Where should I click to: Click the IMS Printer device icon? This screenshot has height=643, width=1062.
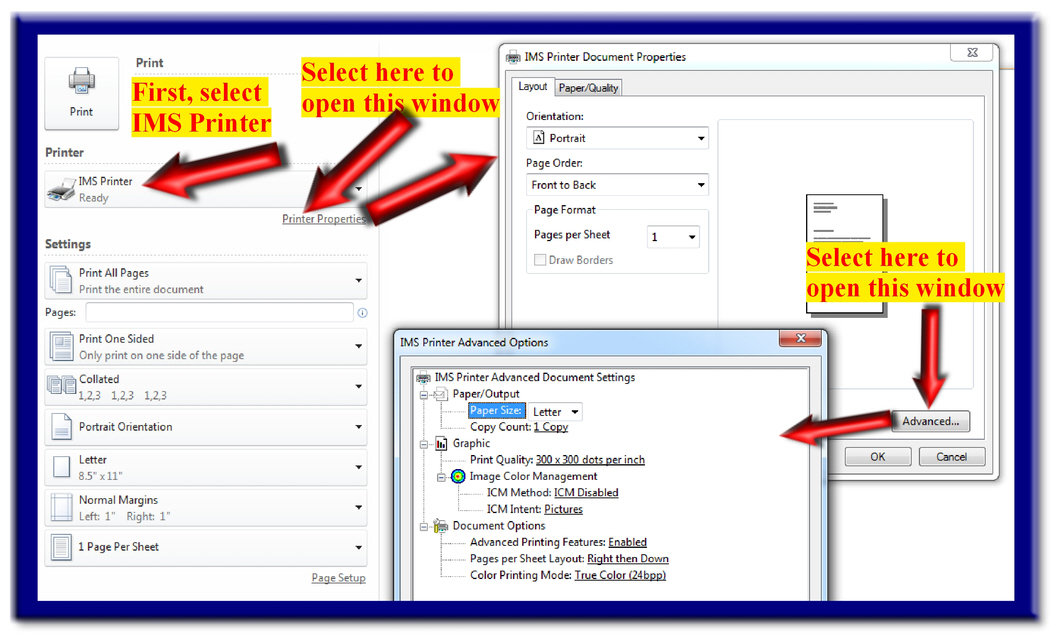(x=61, y=189)
